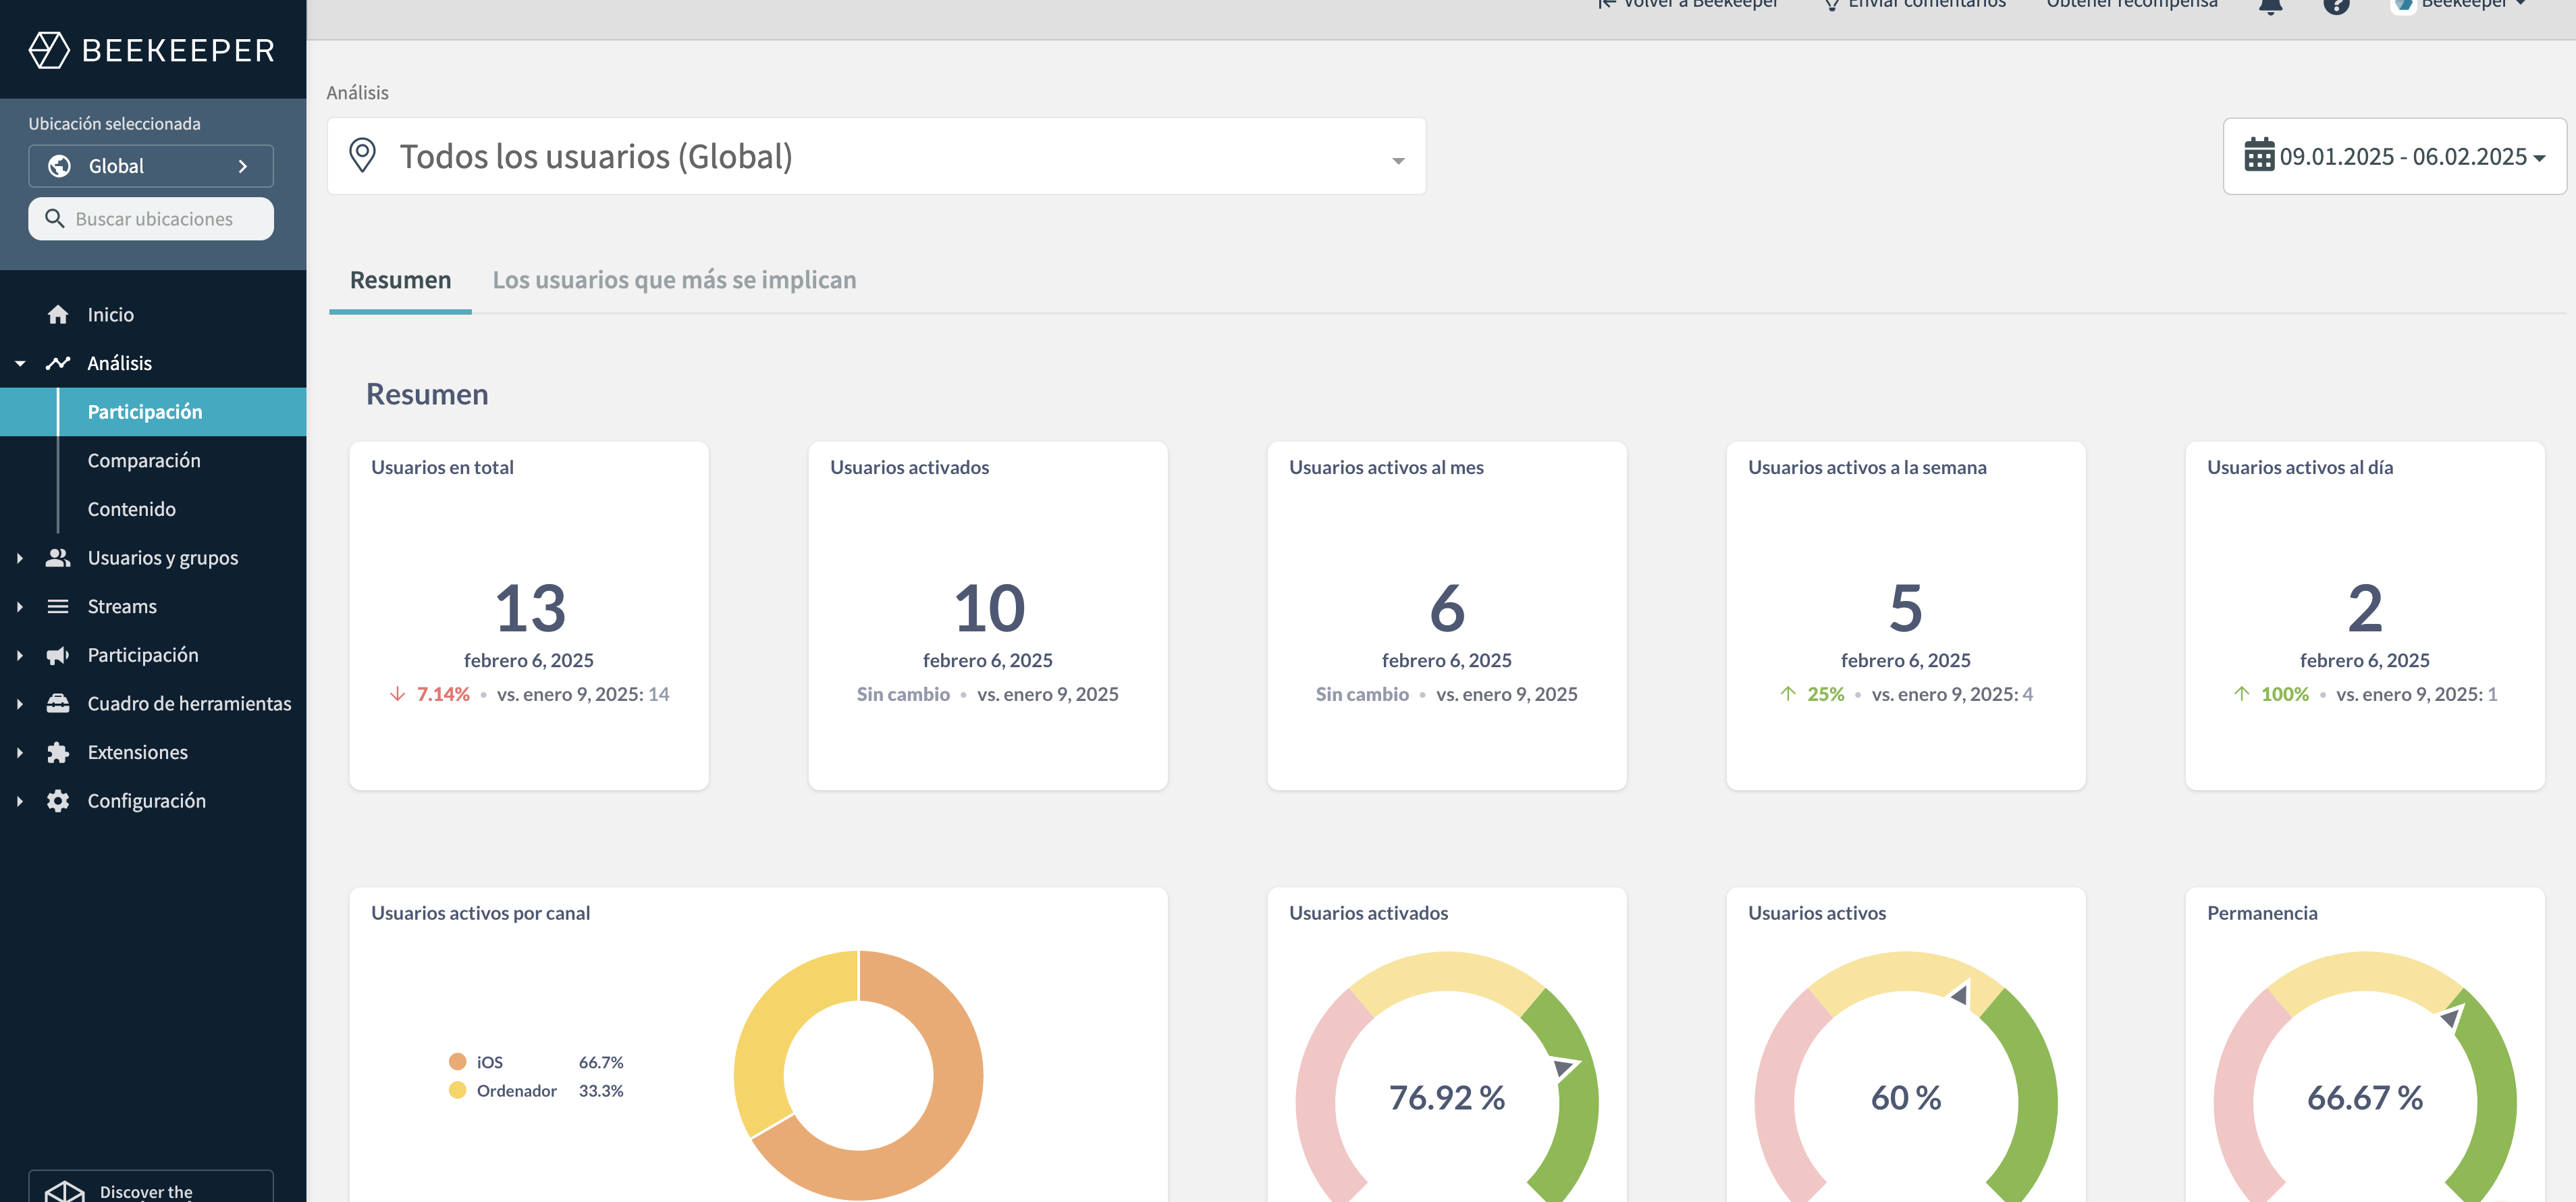This screenshot has width=2576, height=1202.
Task: Click the megaphone icon beside Participación
Action: pos(58,655)
